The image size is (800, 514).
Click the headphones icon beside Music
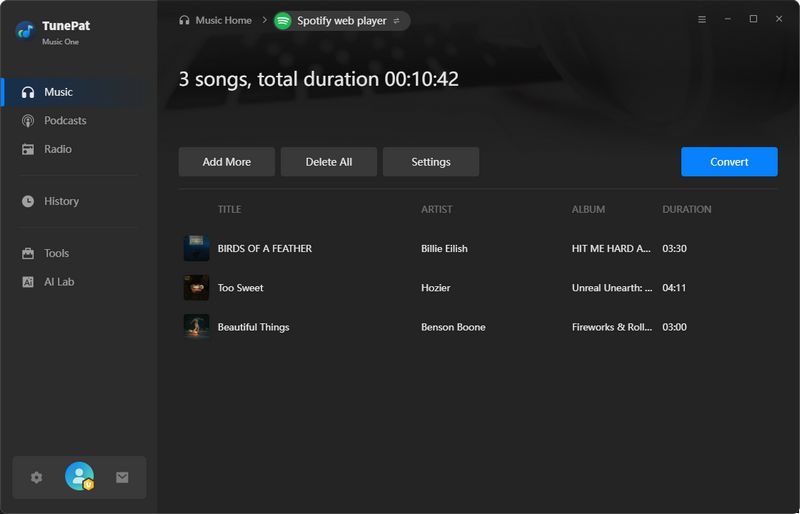[28, 92]
